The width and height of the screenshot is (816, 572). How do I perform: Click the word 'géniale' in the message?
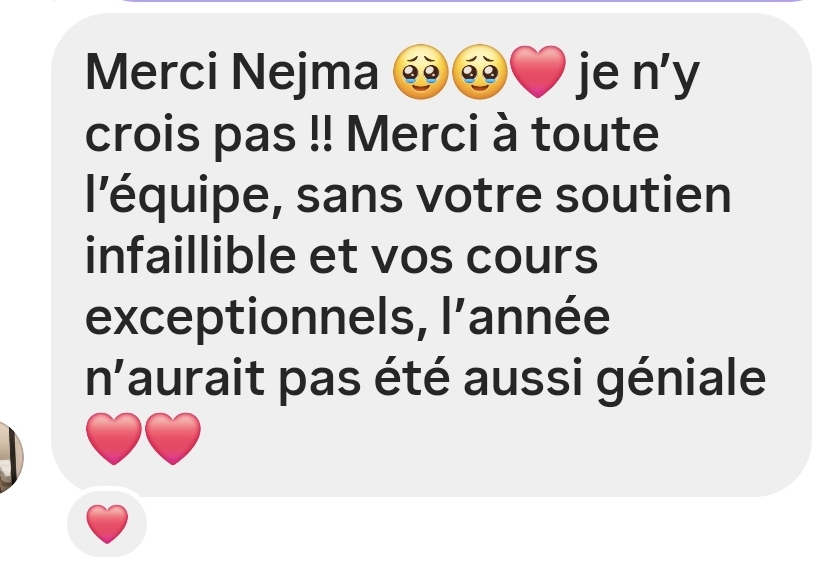(x=681, y=380)
